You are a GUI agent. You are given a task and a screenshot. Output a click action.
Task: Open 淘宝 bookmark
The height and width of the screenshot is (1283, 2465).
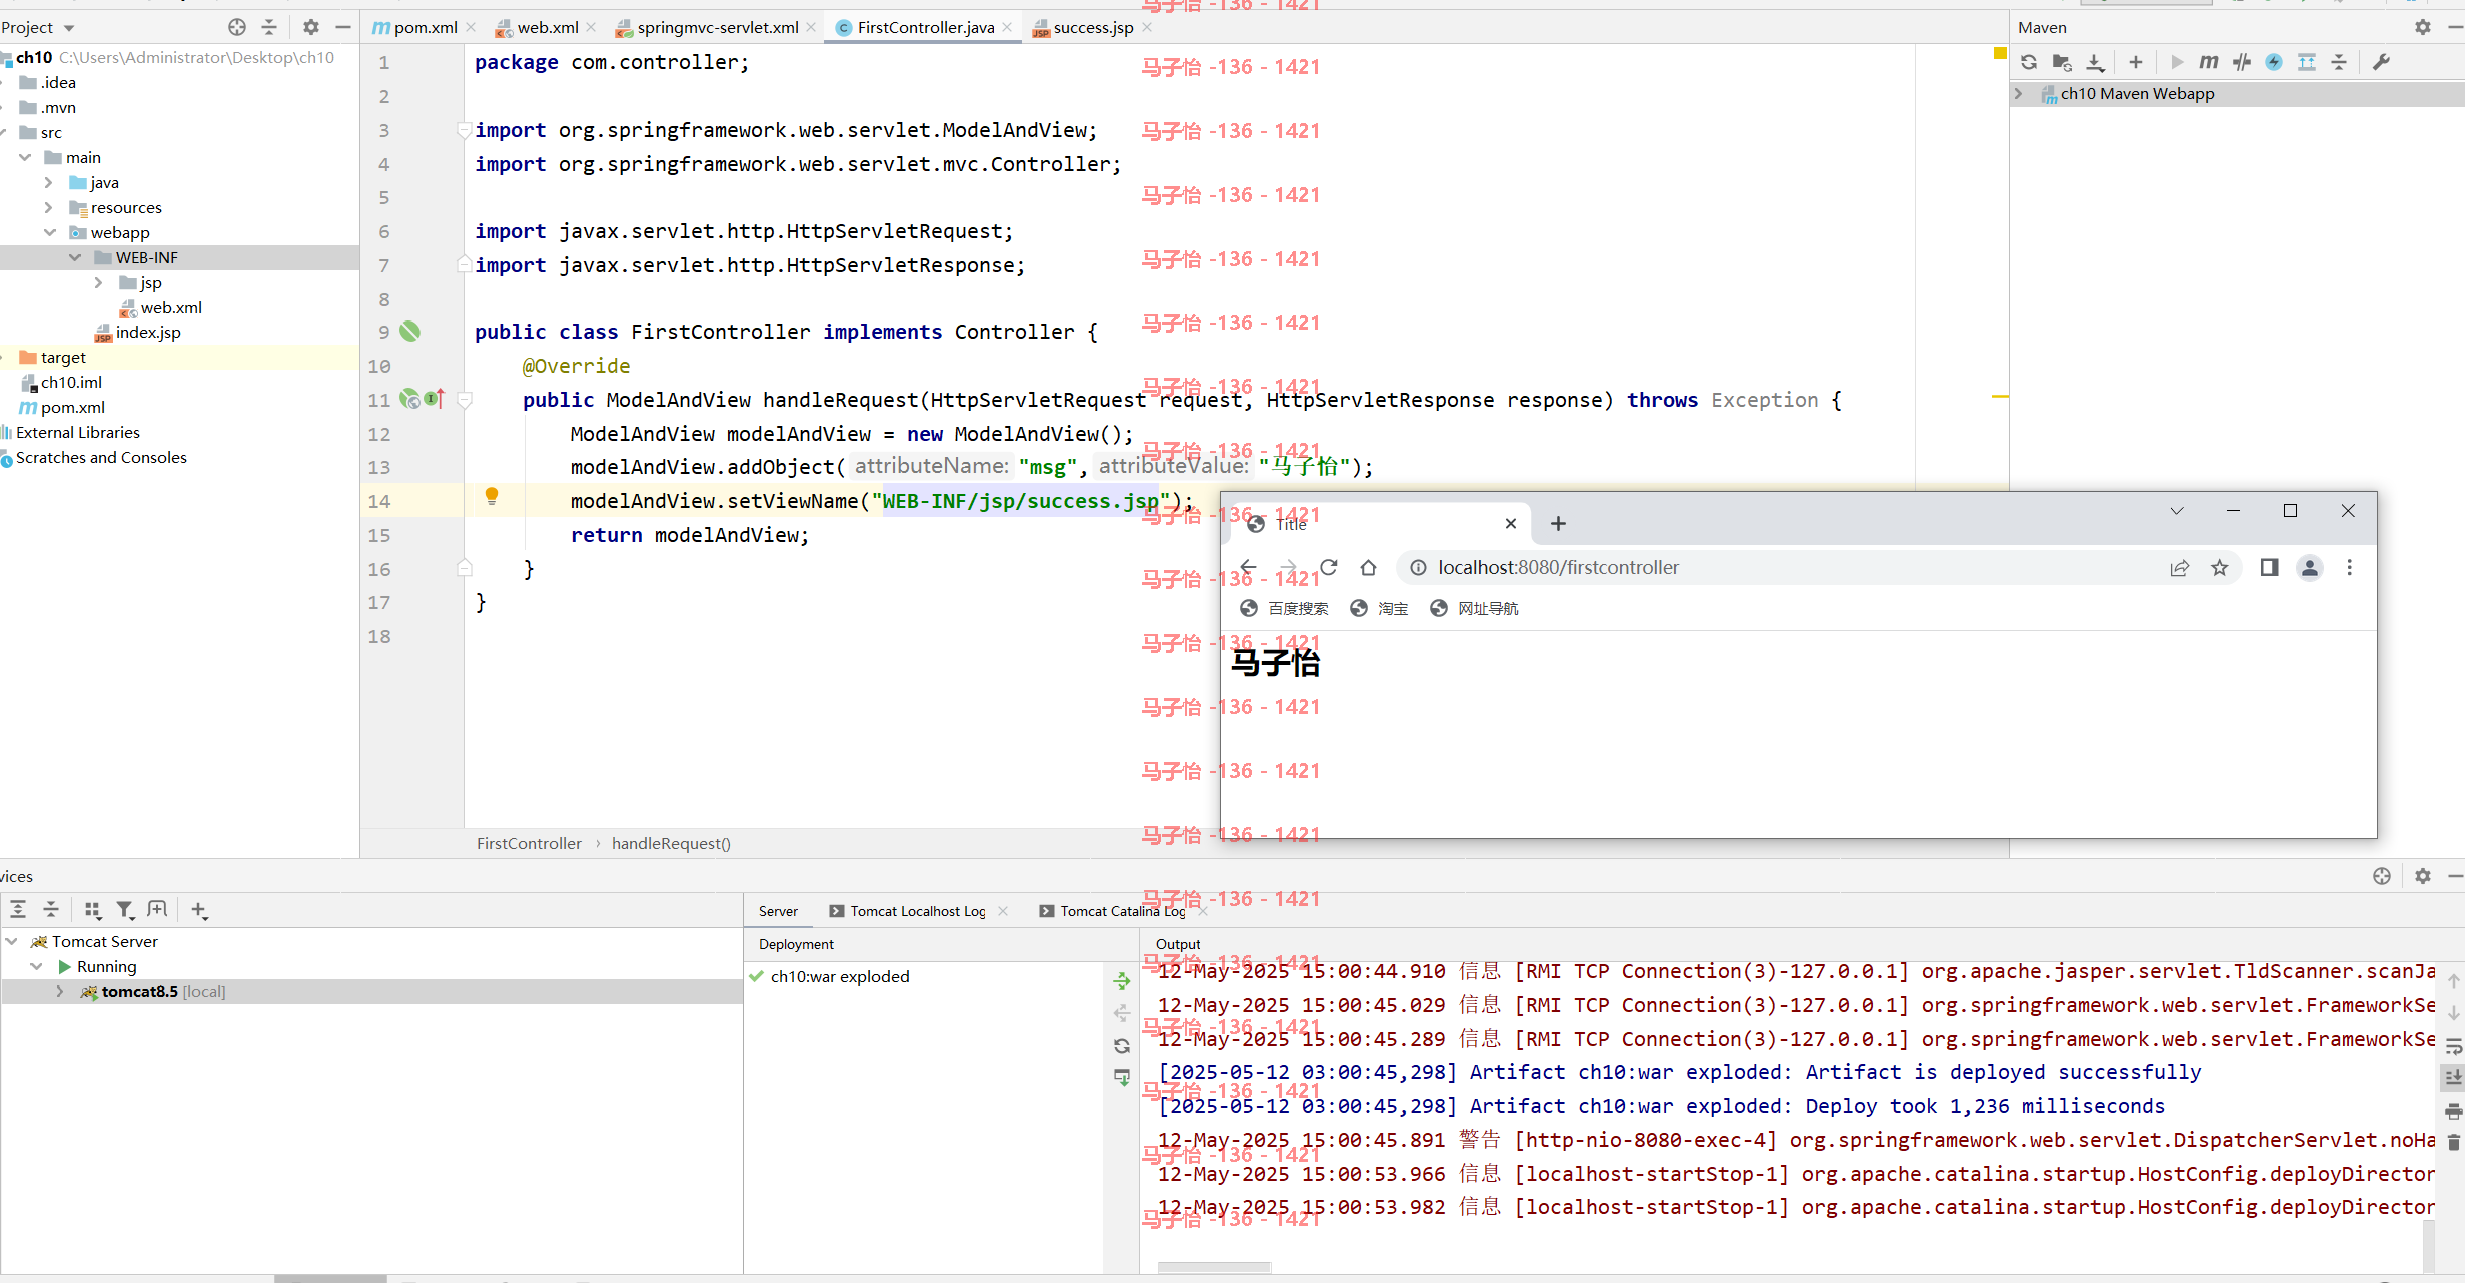(x=1379, y=608)
